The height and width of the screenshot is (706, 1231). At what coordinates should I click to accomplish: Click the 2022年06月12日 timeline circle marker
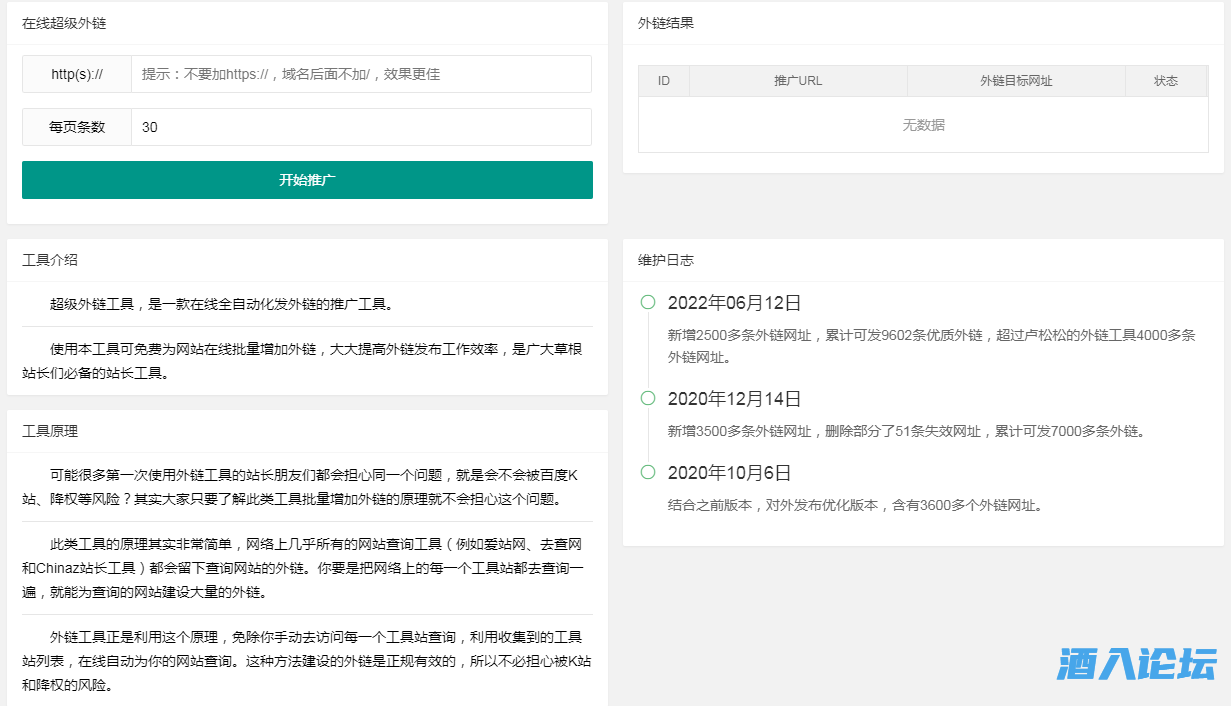pos(648,302)
